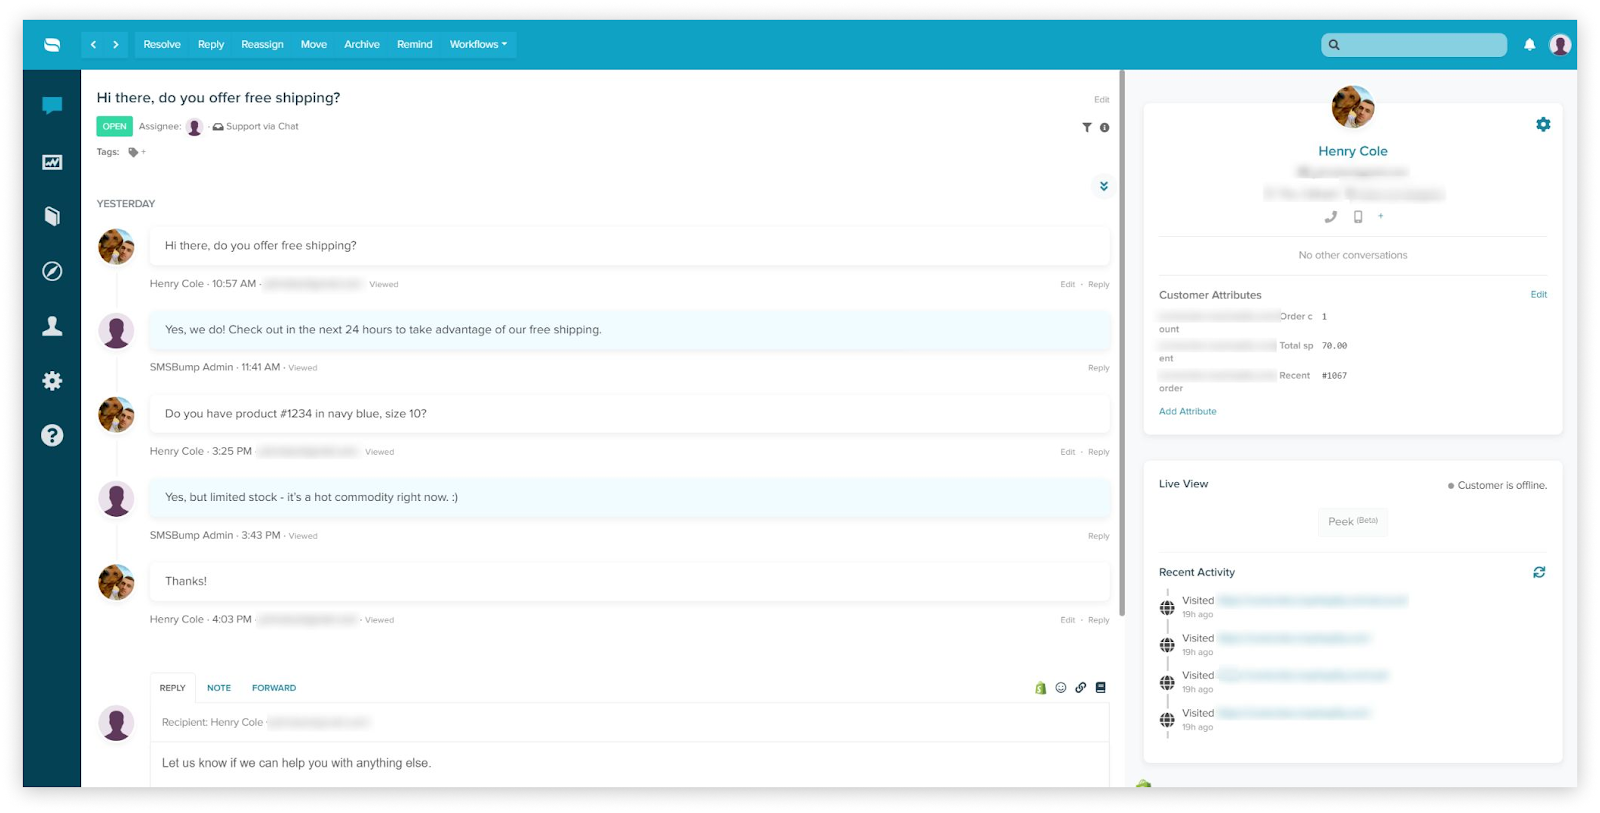This screenshot has height=813, width=1600.
Task: Click the app logo in top-left corner
Action: (52, 45)
